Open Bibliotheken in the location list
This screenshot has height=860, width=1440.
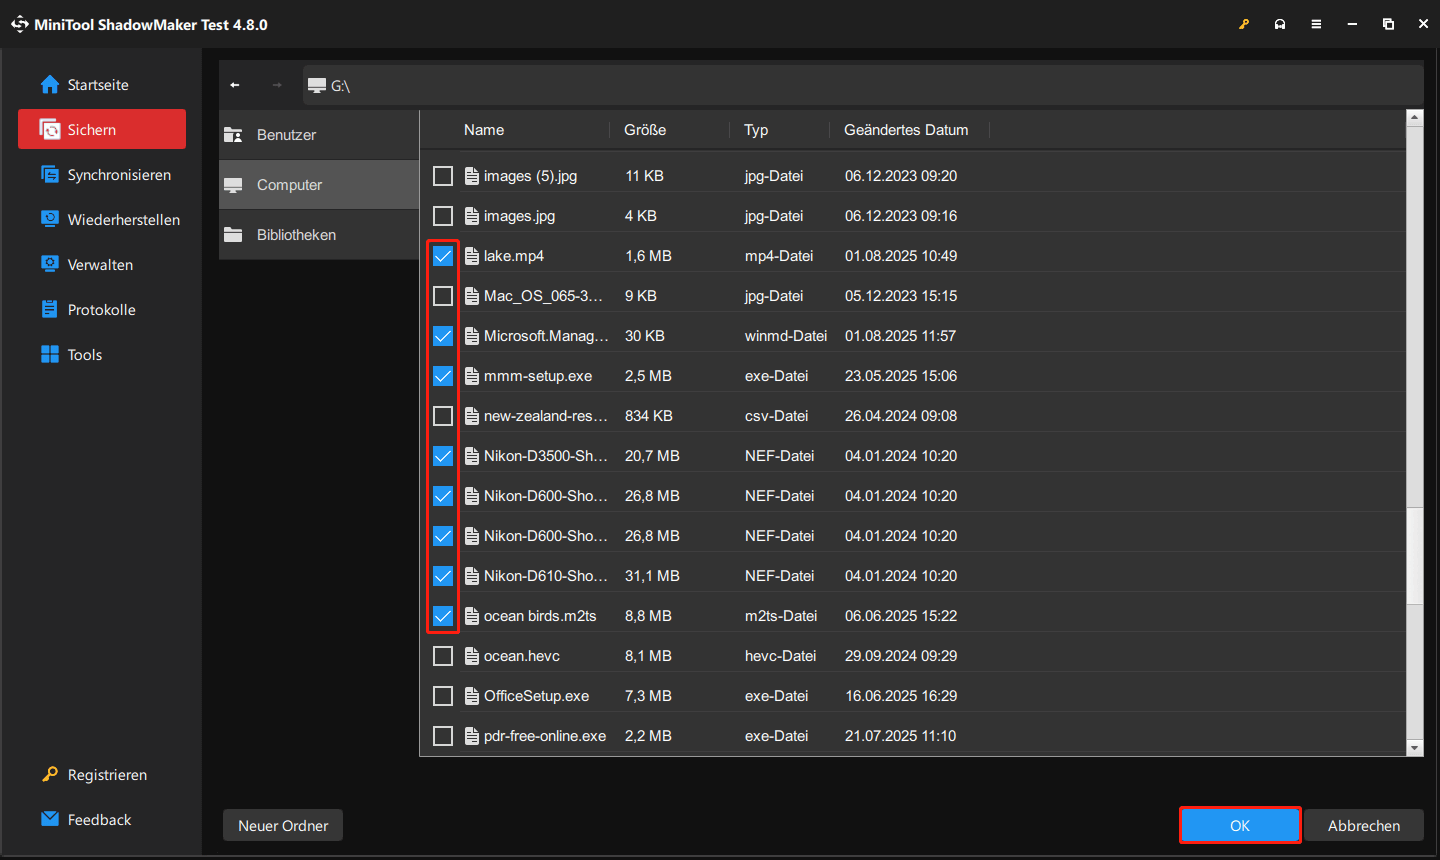(x=296, y=235)
